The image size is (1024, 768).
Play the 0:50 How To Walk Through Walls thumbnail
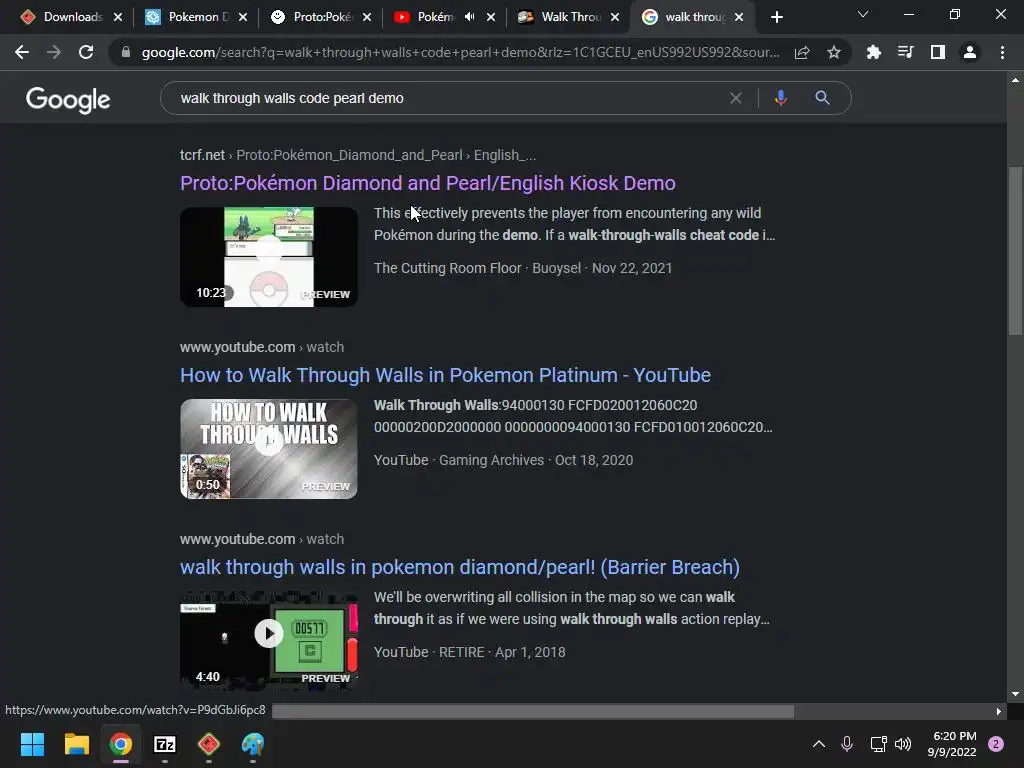pos(268,449)
